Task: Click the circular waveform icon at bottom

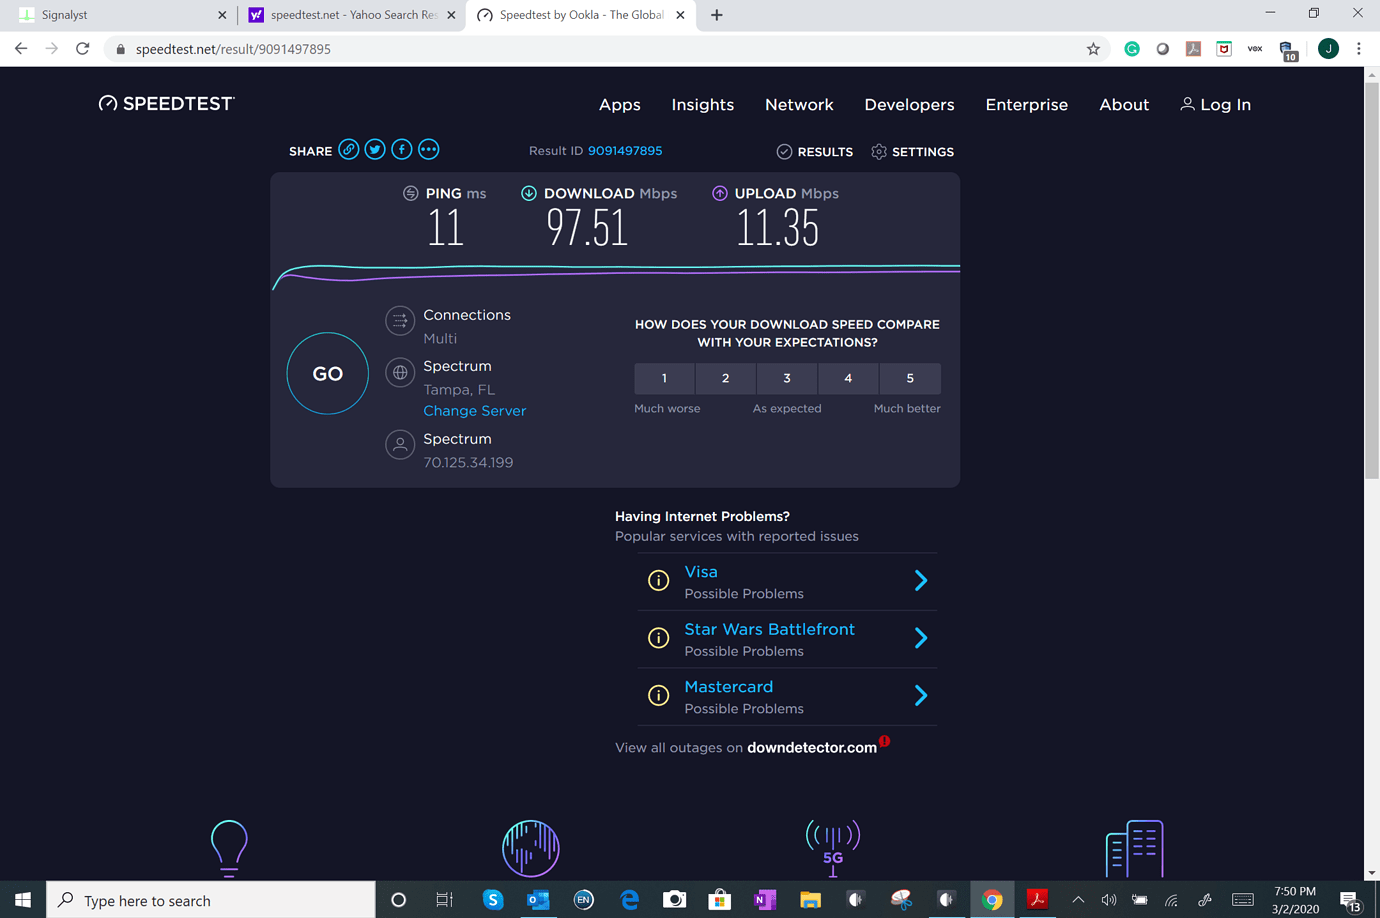Action: (531, 848)
